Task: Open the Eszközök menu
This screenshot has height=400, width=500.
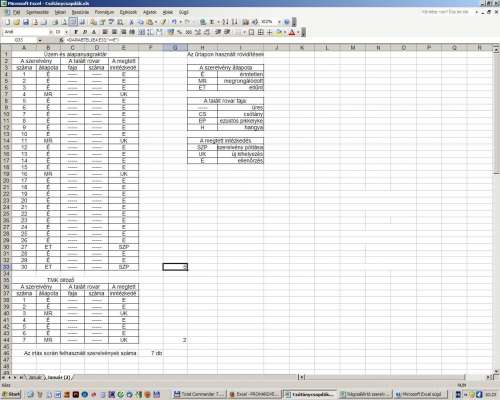Action: pos(128,12)
